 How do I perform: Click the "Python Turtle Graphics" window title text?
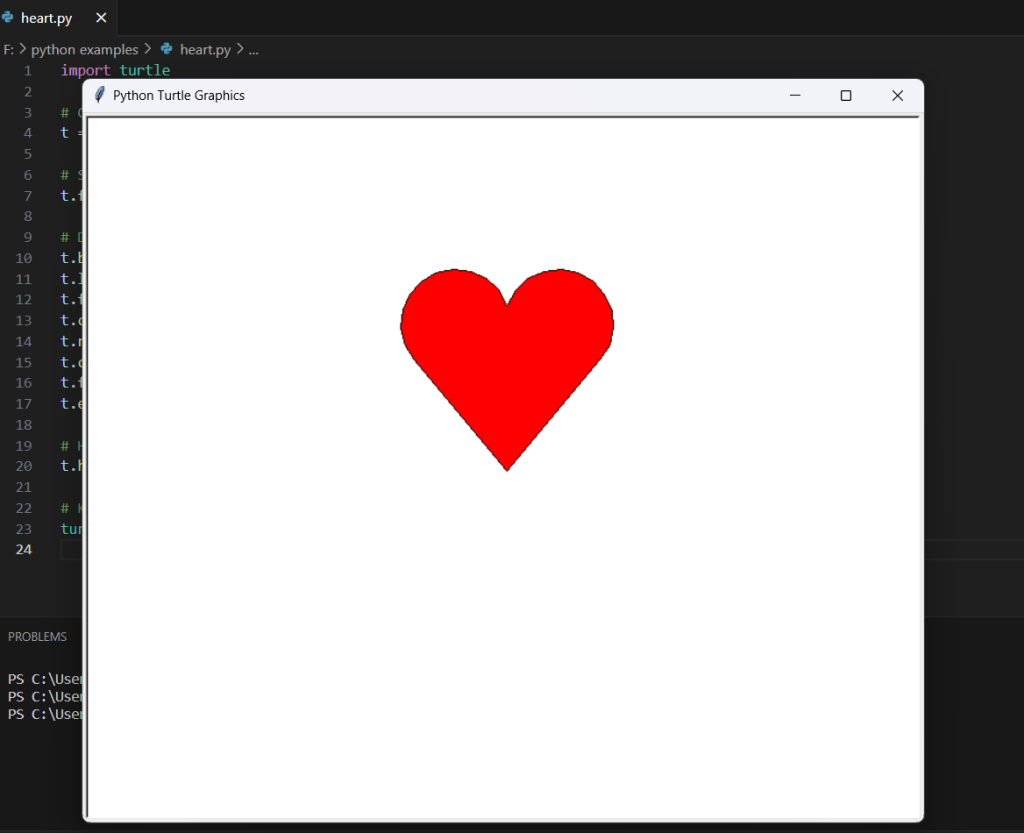(x=179, y=95)
